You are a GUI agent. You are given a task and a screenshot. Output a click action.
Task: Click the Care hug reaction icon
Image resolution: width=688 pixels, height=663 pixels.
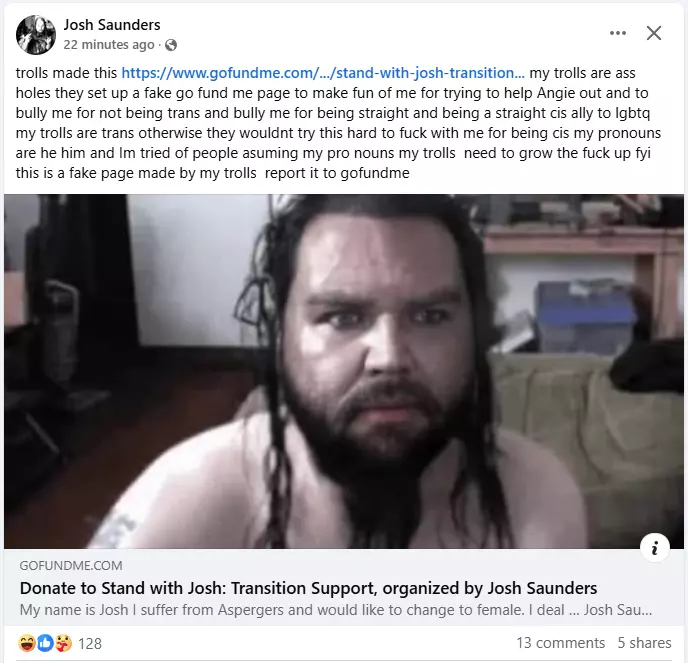64,643
